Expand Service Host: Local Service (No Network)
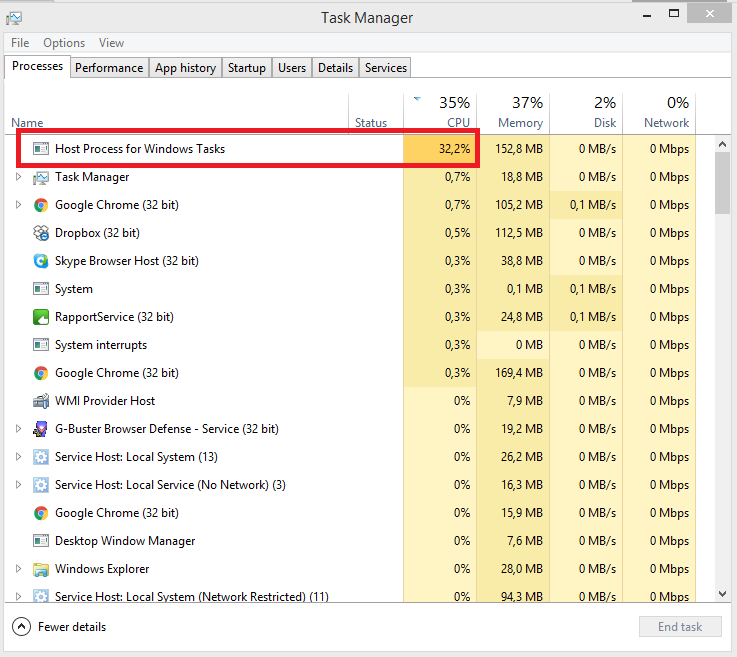737x657 pixels. (18, 485)
